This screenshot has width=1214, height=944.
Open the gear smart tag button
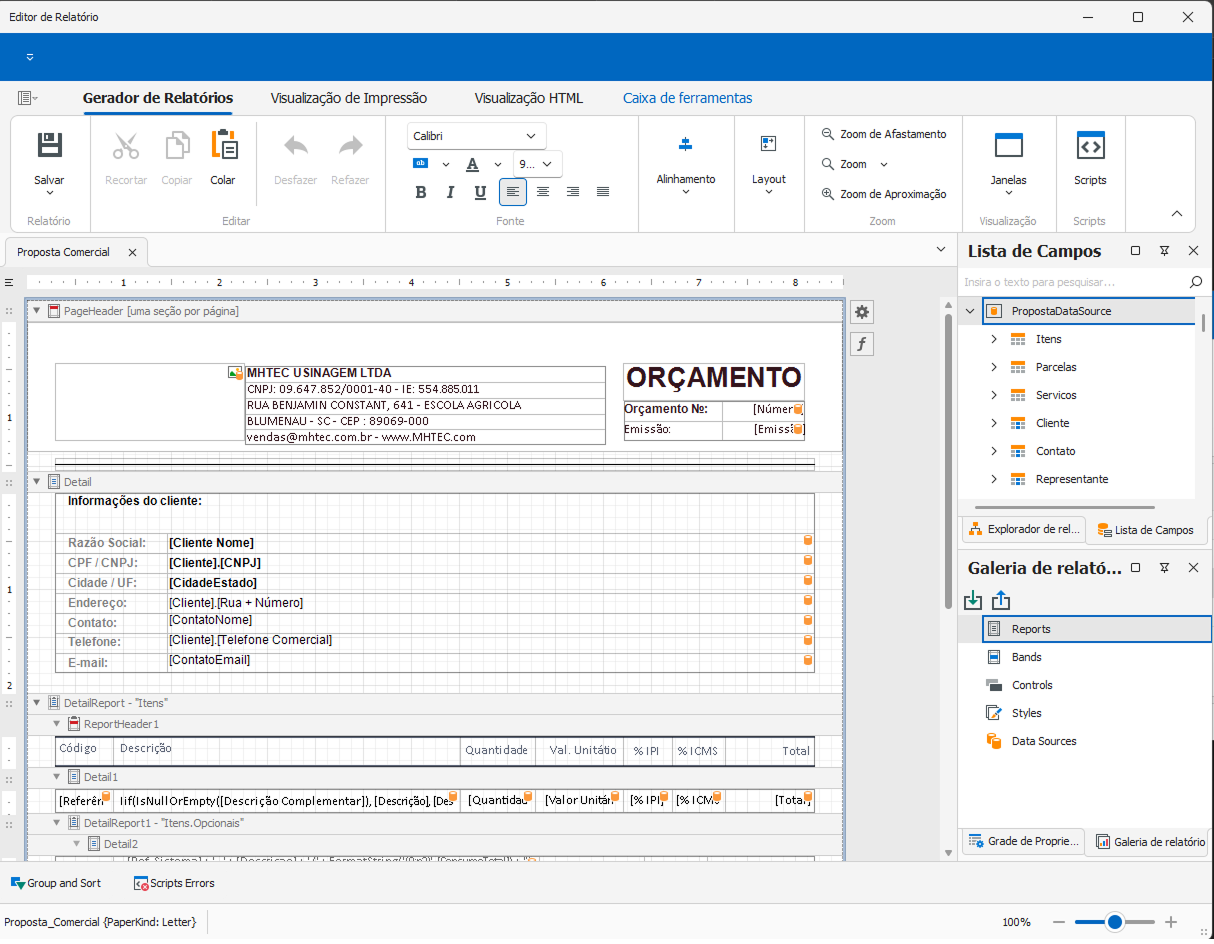[862, 312]
